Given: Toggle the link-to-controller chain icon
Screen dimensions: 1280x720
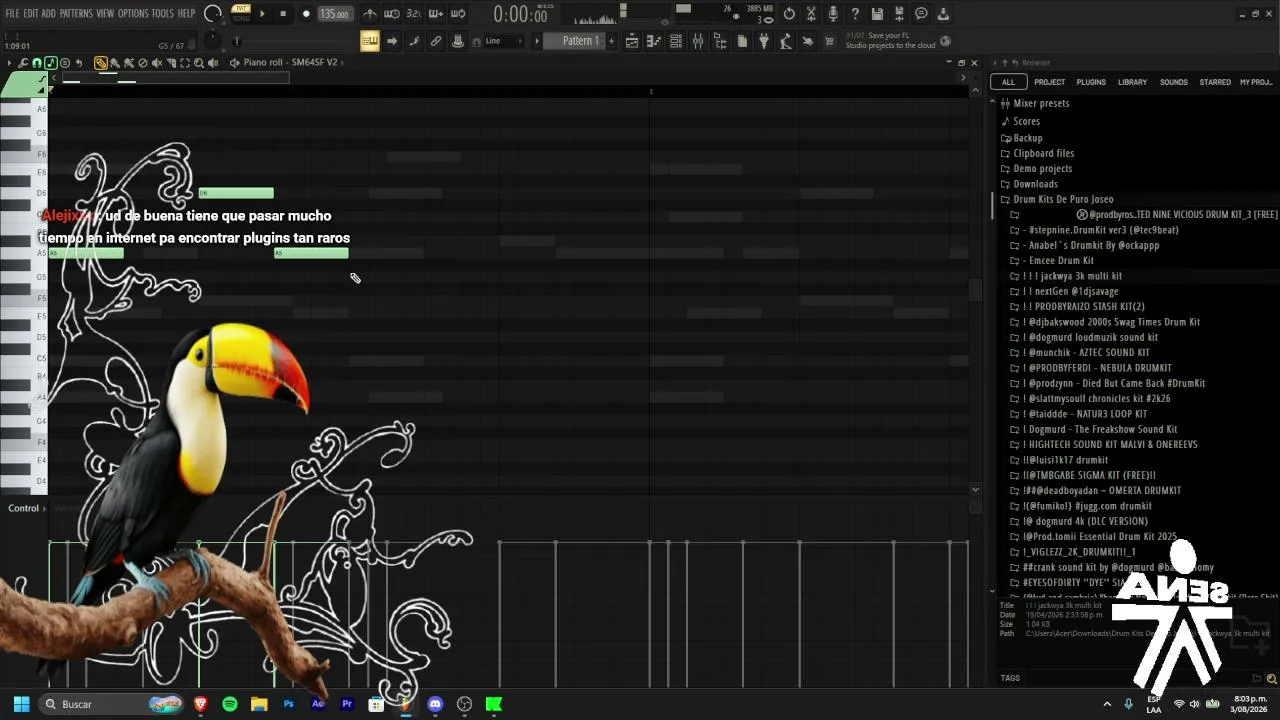Looking at the screenshot, I should point(436,41).
